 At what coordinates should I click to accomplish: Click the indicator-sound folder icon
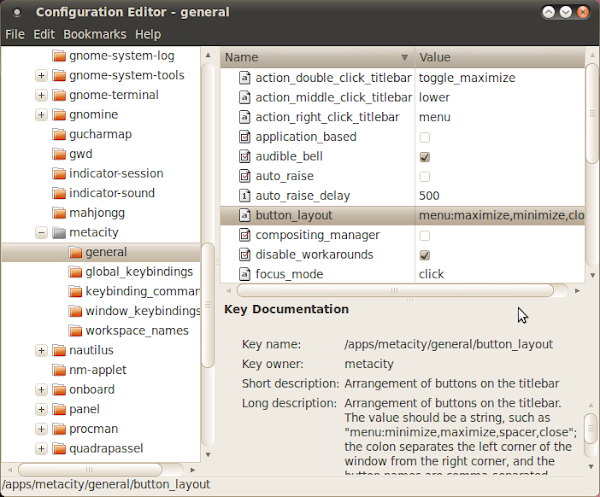pos(59,194)
